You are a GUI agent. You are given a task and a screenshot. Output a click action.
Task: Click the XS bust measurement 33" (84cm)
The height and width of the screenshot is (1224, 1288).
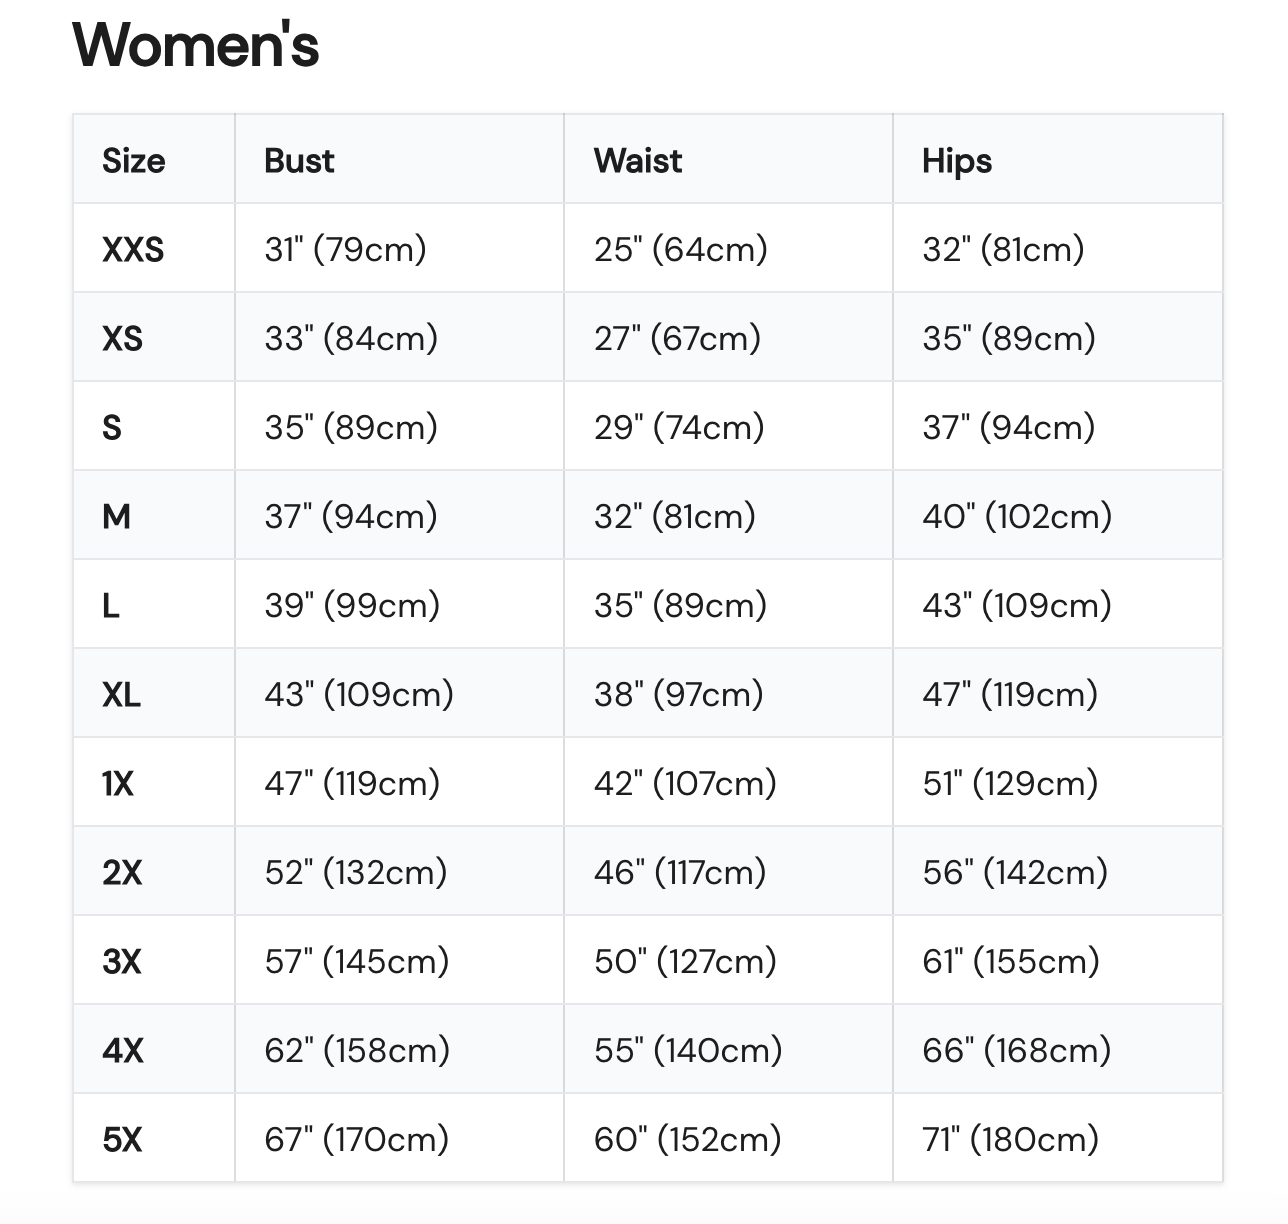click(351, 338)
